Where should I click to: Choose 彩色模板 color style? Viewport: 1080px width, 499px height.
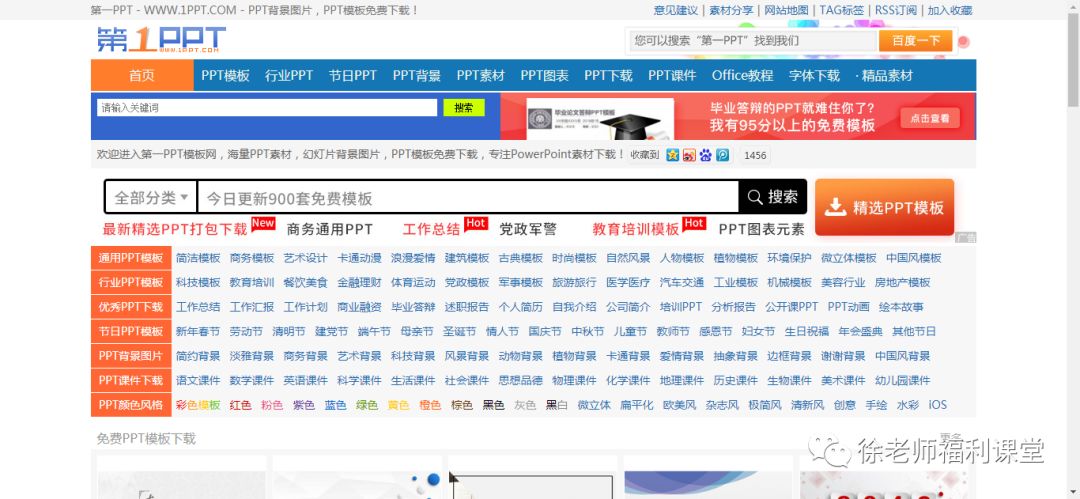pyautogui.click(x=198, y=405)
